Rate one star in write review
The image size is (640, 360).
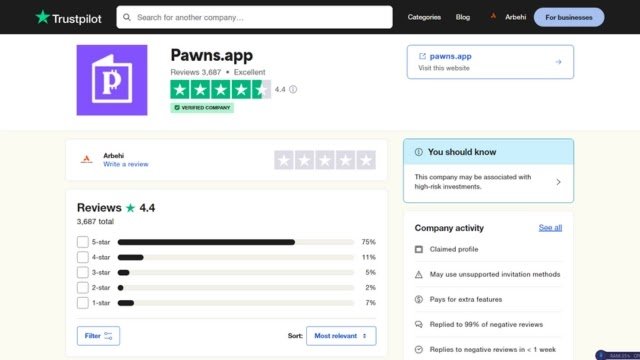[284, 160]
